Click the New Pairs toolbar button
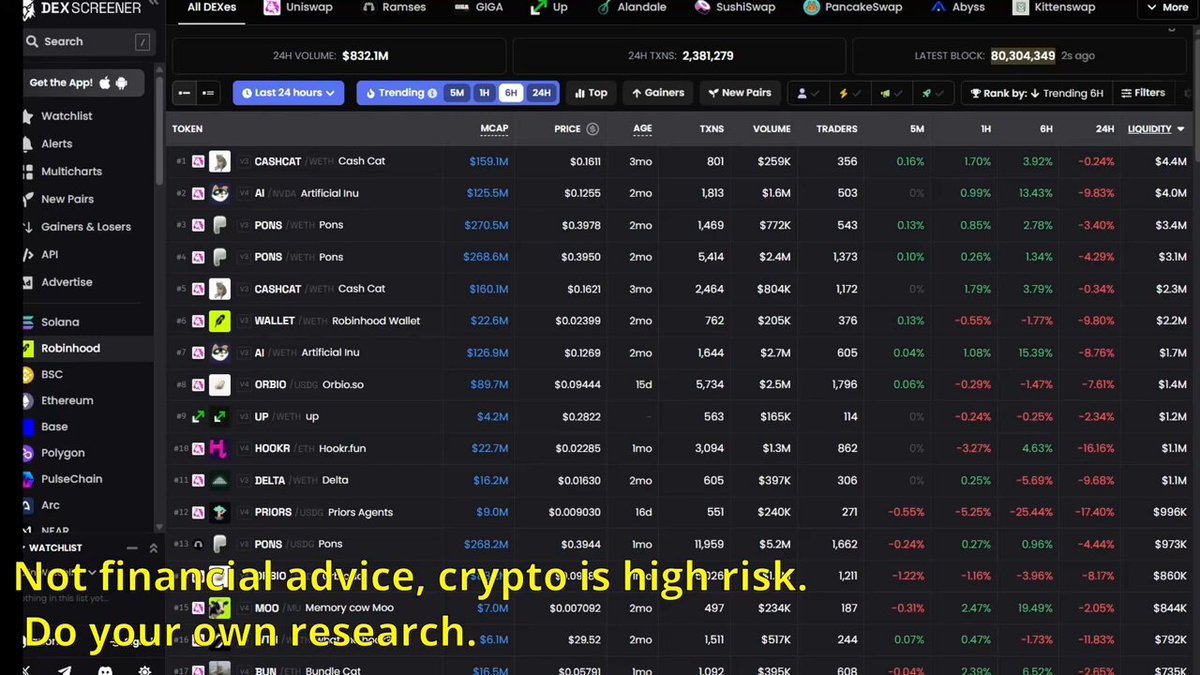The image size is (1200, 675). (740, 93)
